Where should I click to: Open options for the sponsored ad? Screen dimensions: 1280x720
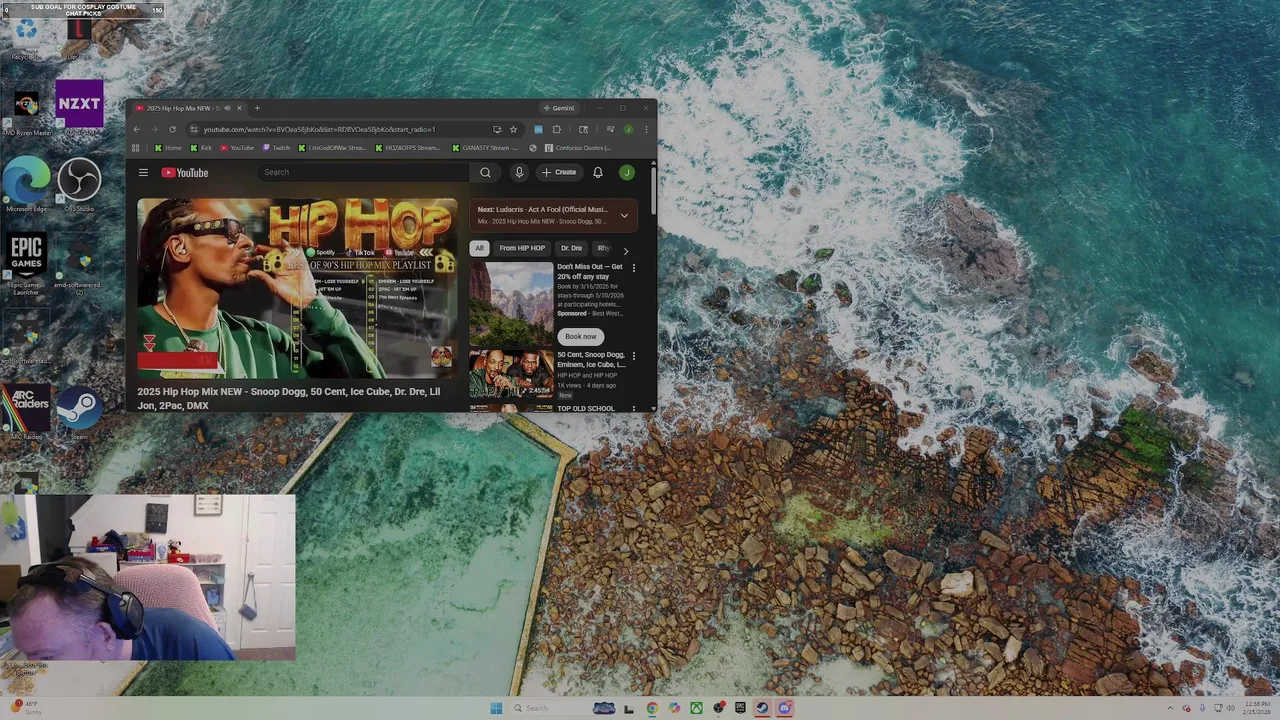[x=633, y=268]
